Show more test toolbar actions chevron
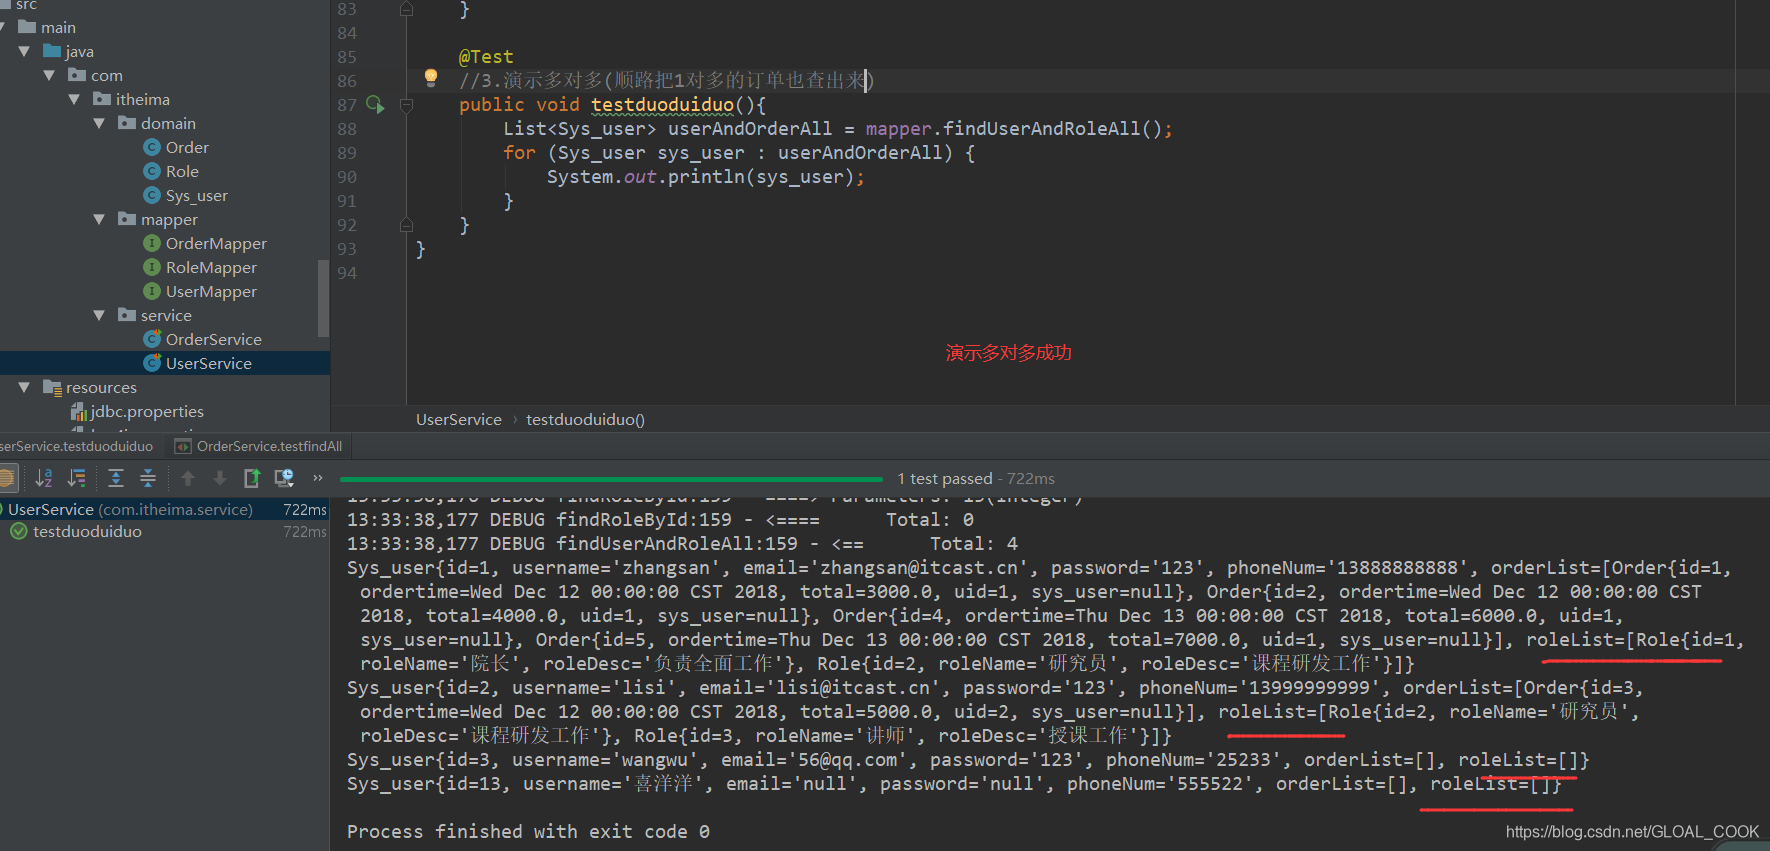Screen dimensions: 1770x851 [x=318, y=478]
